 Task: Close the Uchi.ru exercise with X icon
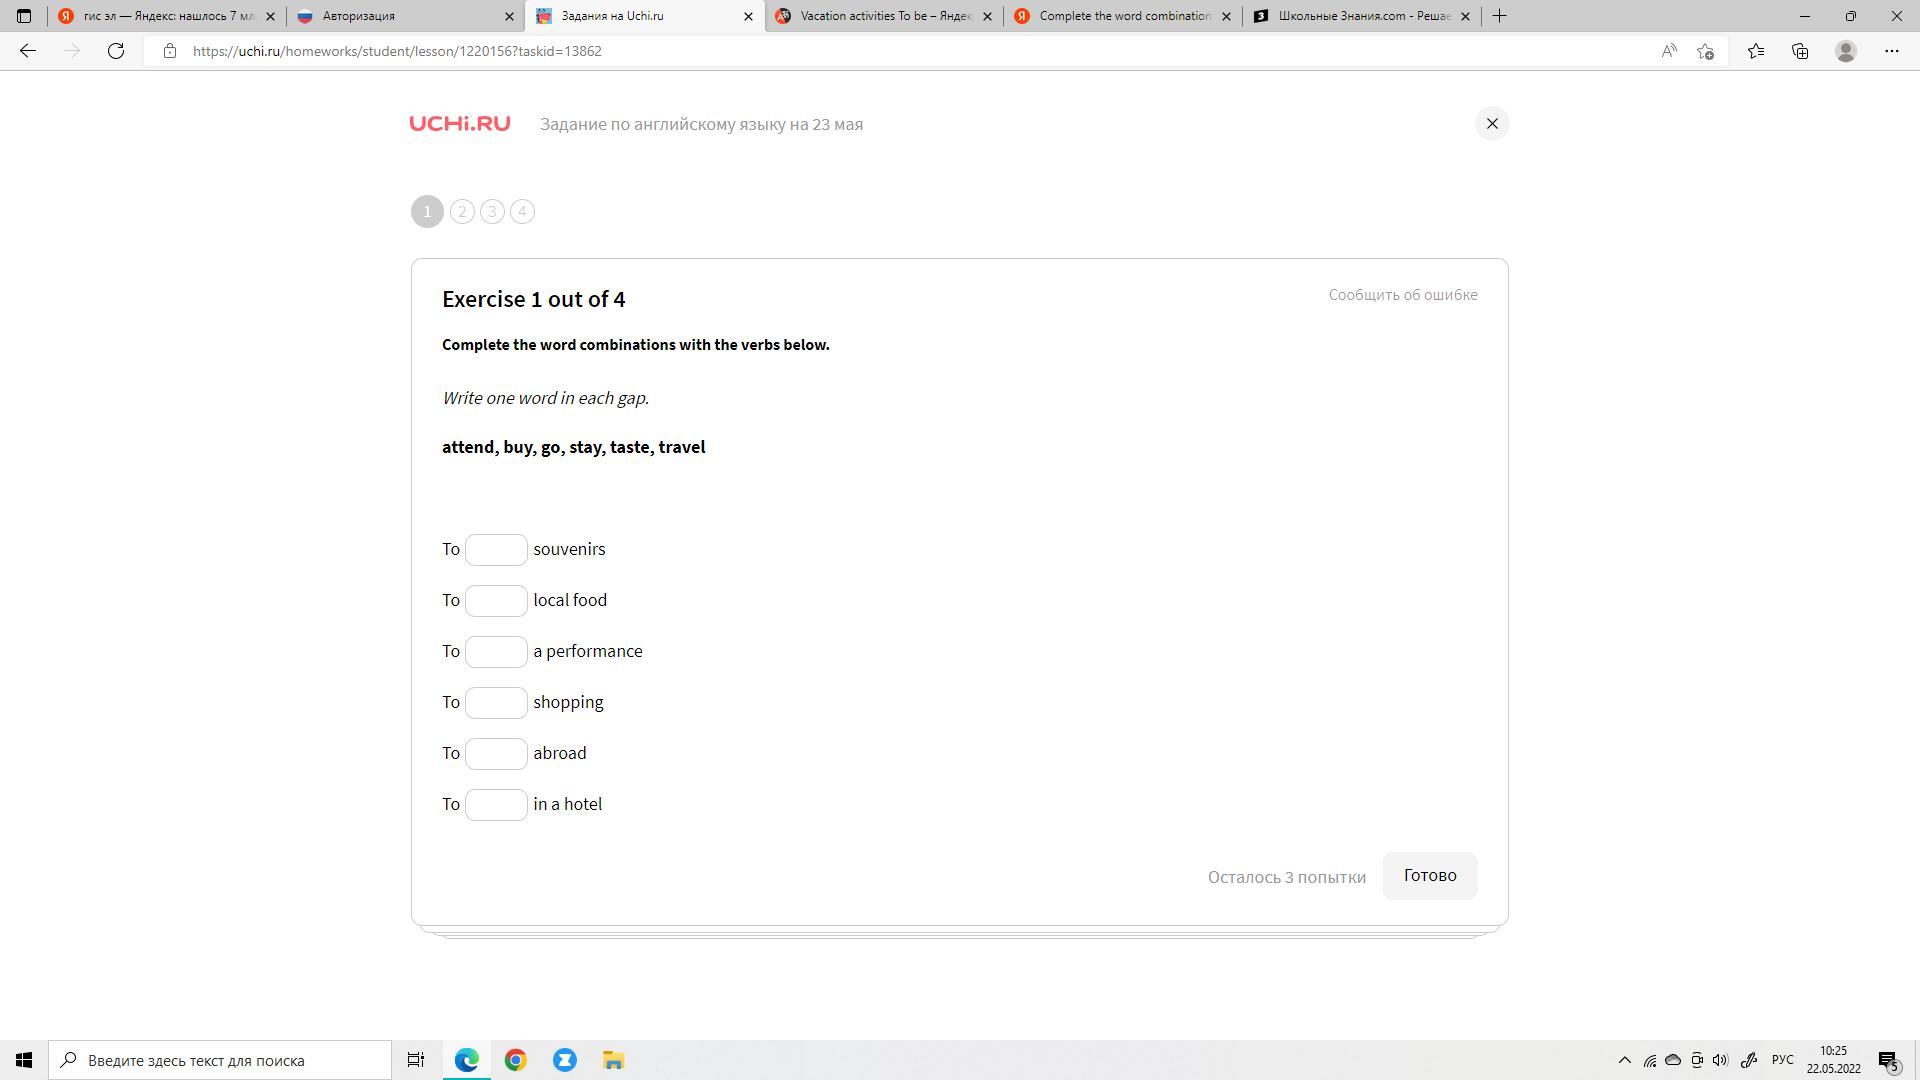(1491, 124)
